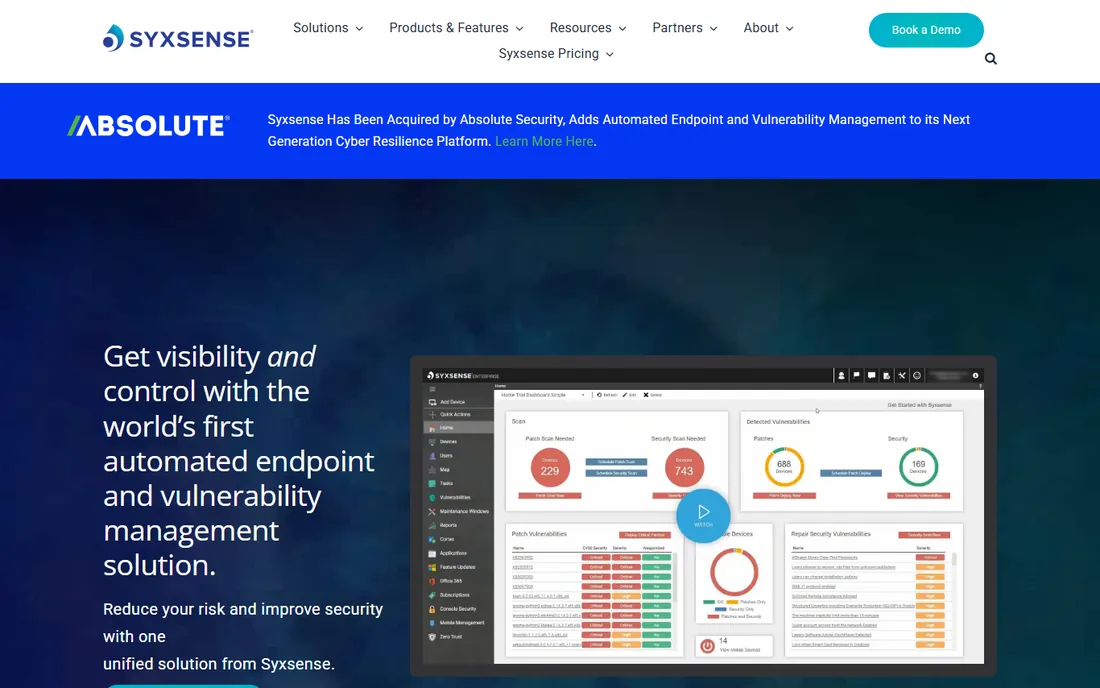
Task: Click the Absolute logo in the blue banner
Action: tap(148, 126)
